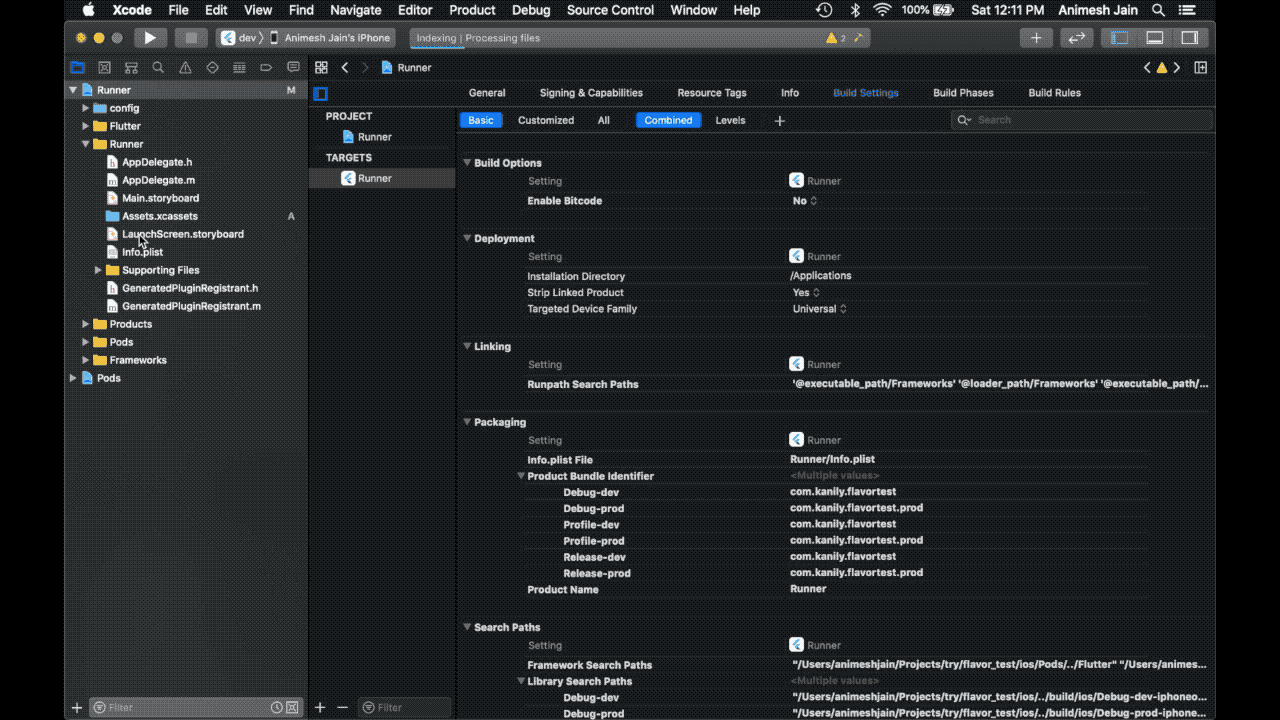
Task: Open the symbol navigator
Action: coord(131,68)
